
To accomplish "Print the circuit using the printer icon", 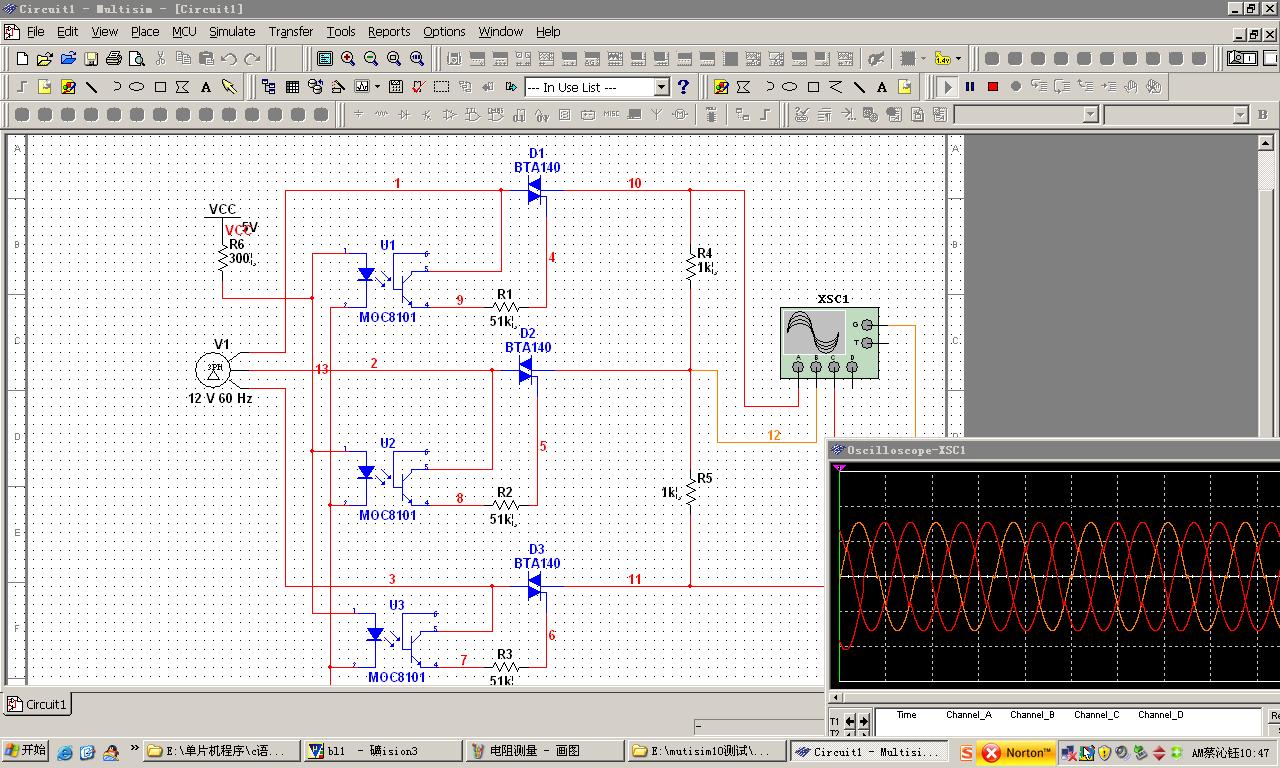I will pyautogui.click(x=113, y=58).
